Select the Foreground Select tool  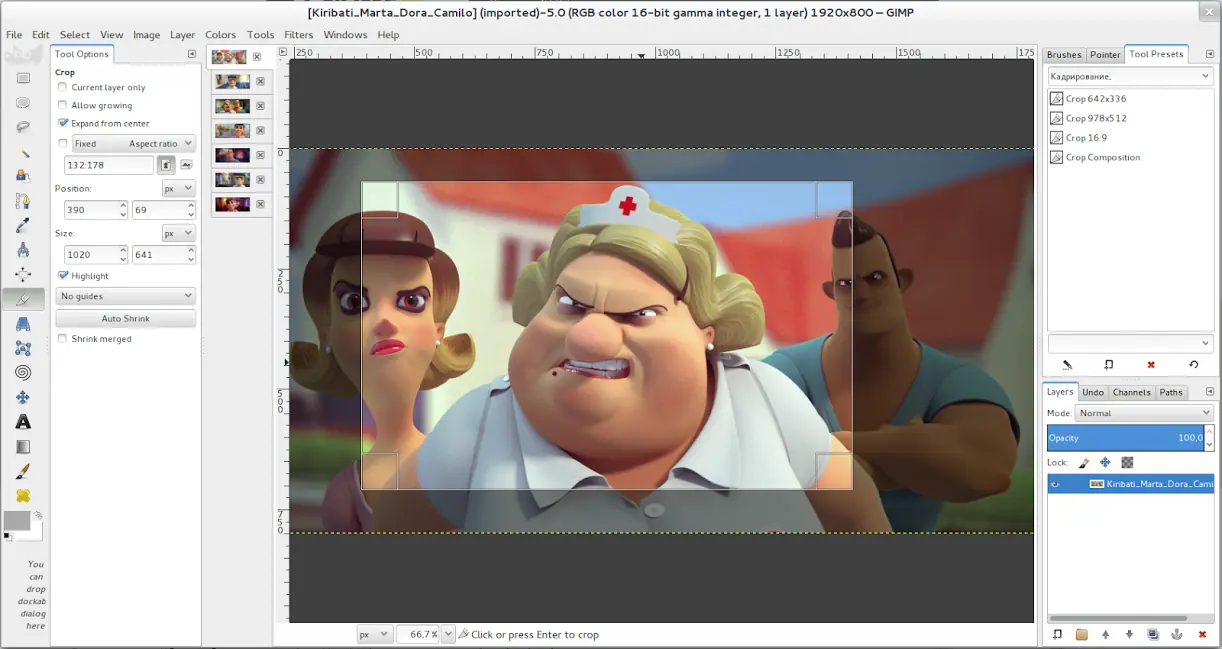click(x=23, y=176)
